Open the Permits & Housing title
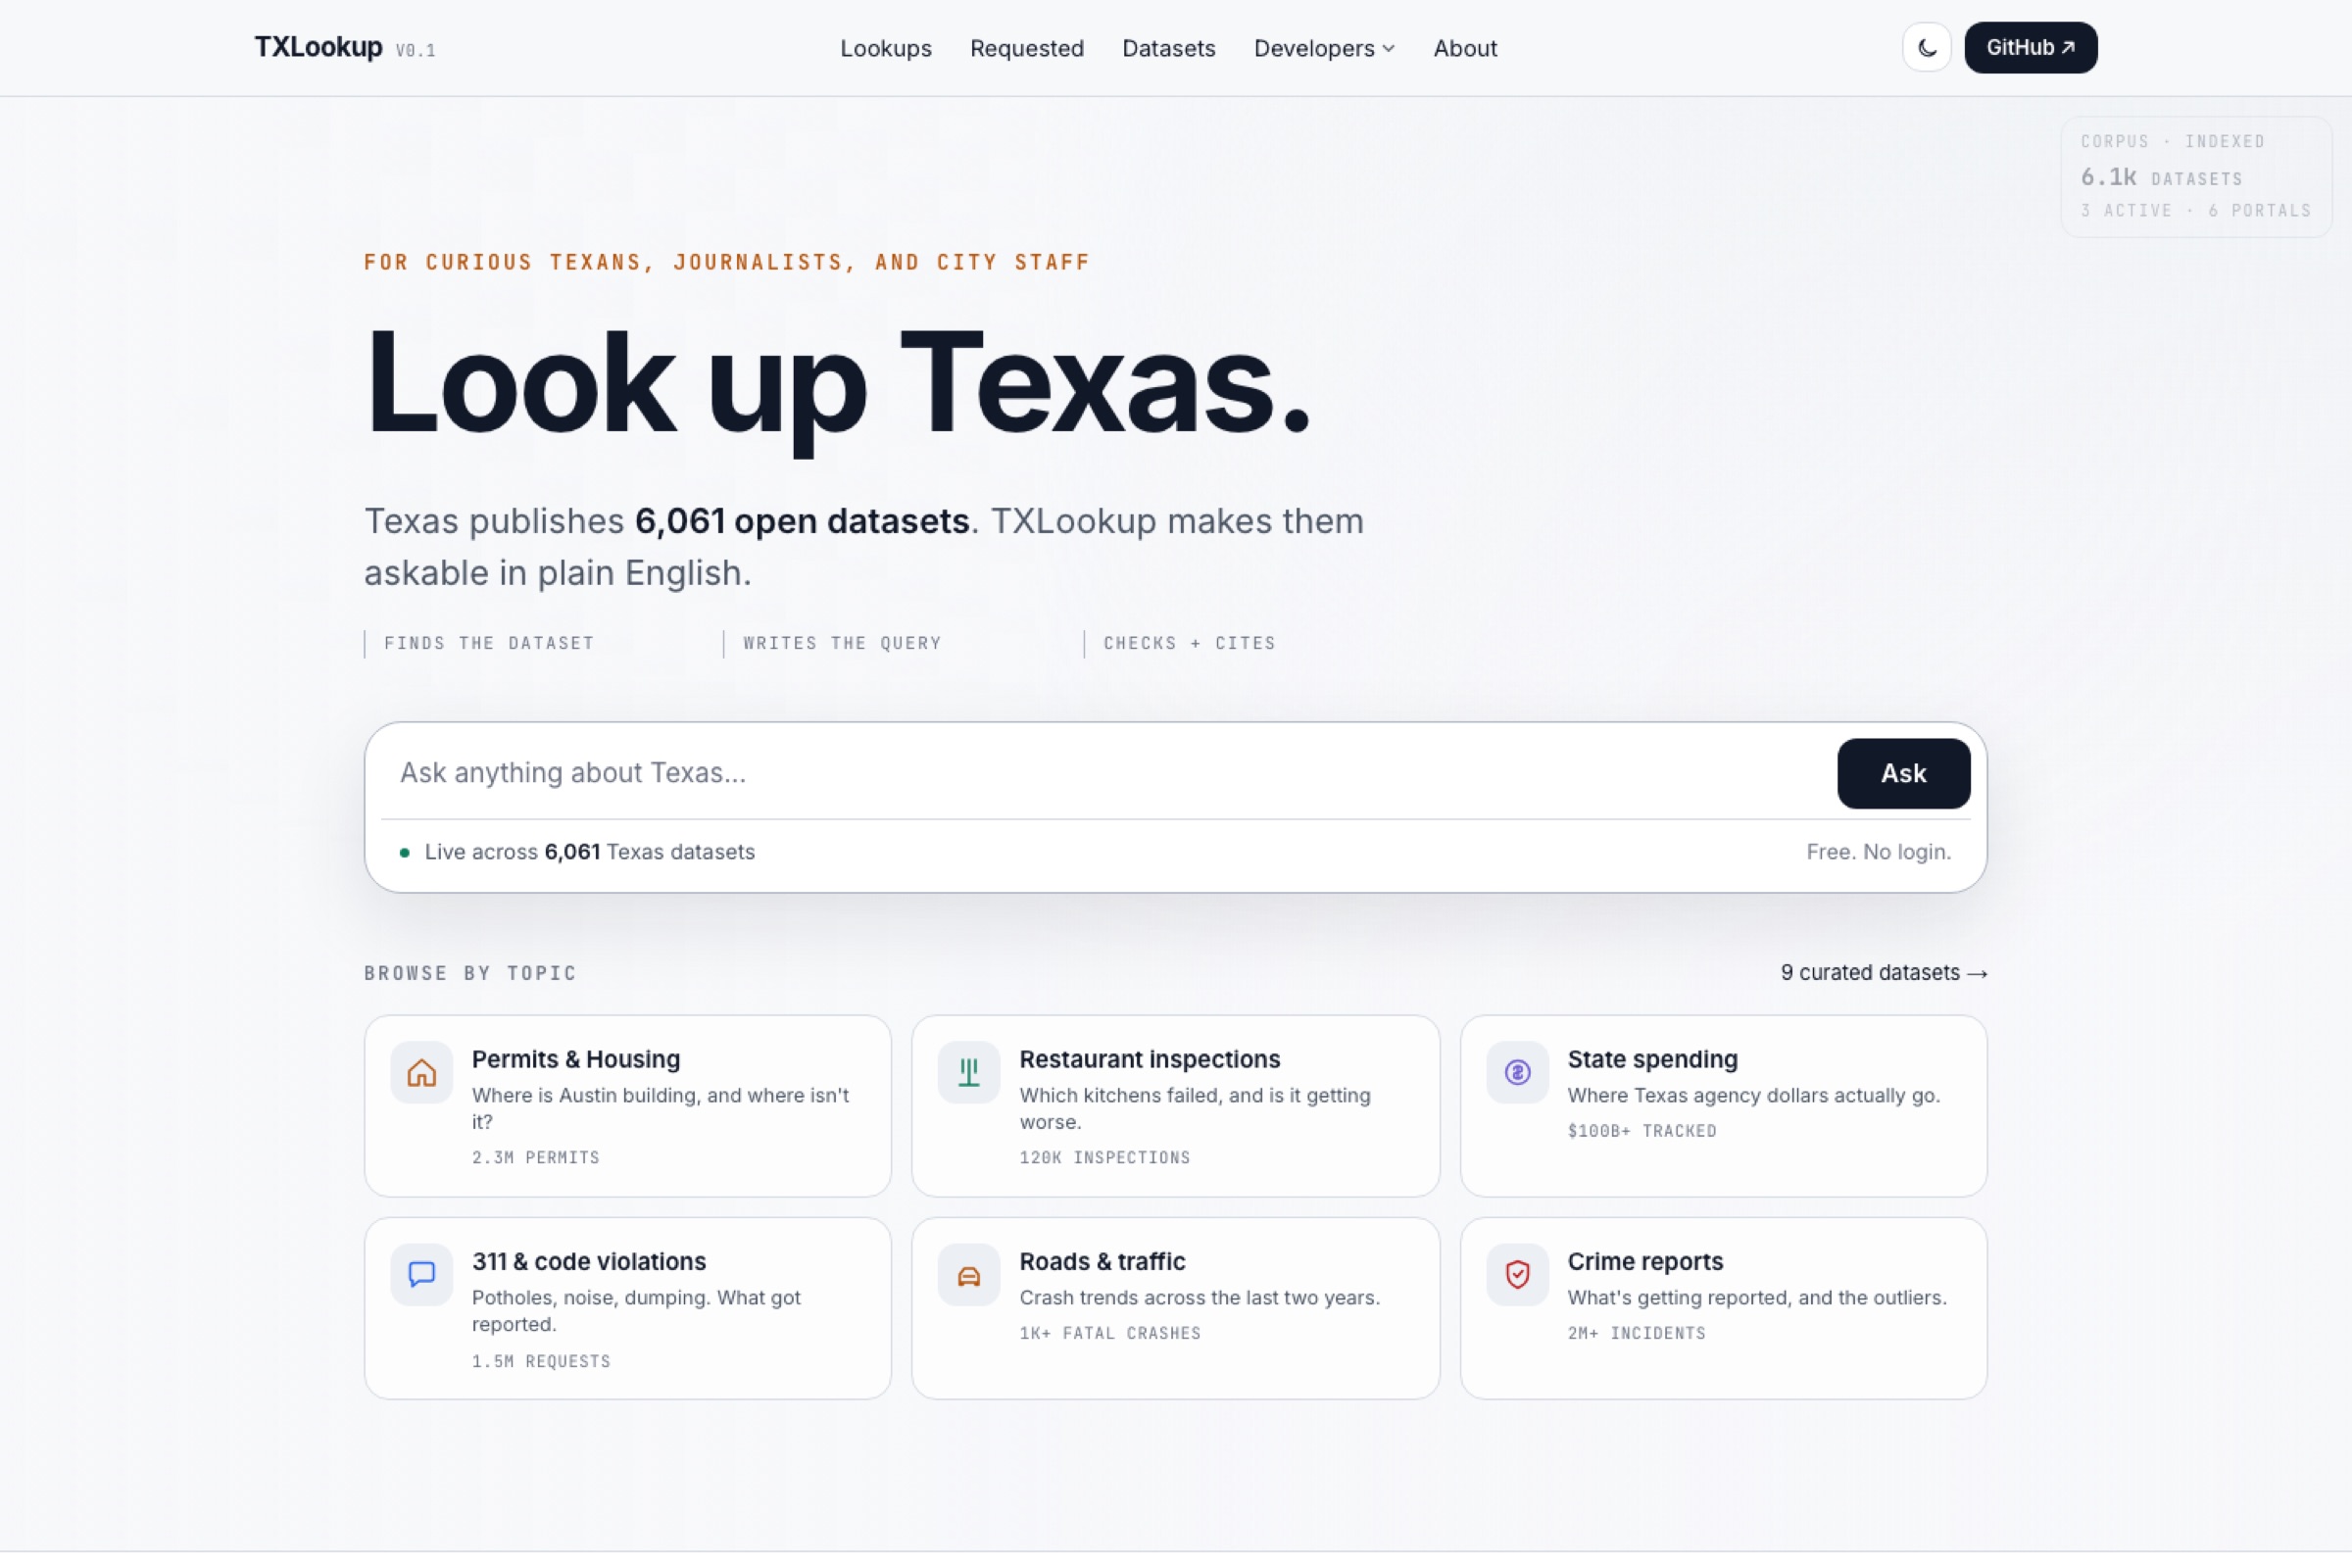Screen dimensions: 2352x1568 point(575,1059)
